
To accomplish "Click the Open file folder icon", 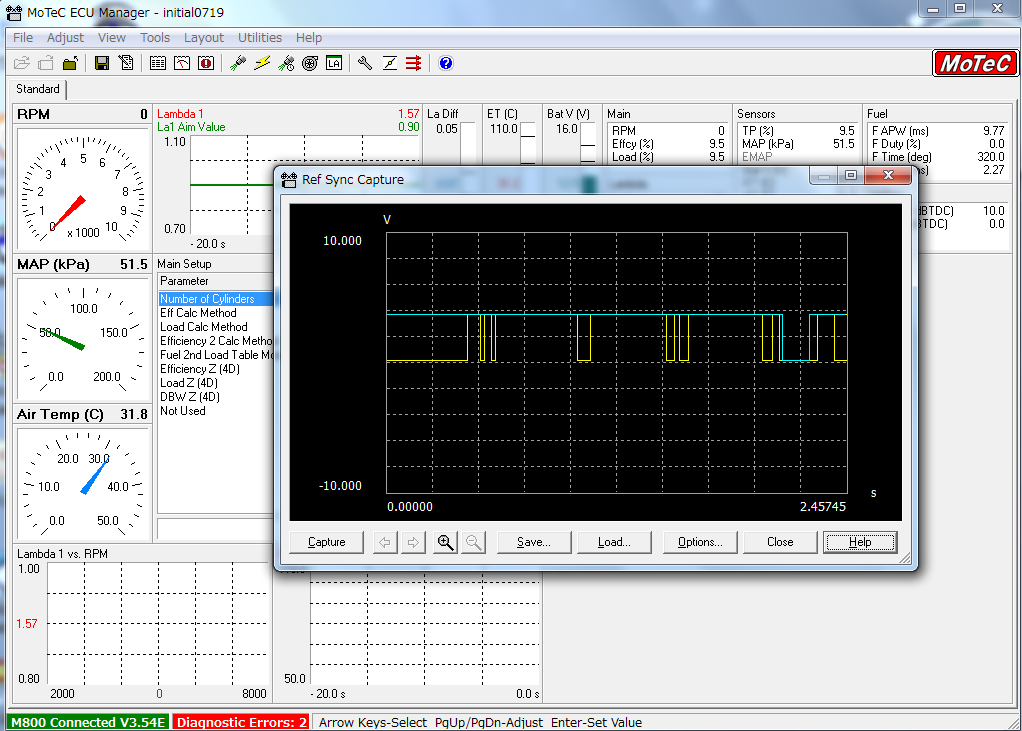I will click(22, 63).
